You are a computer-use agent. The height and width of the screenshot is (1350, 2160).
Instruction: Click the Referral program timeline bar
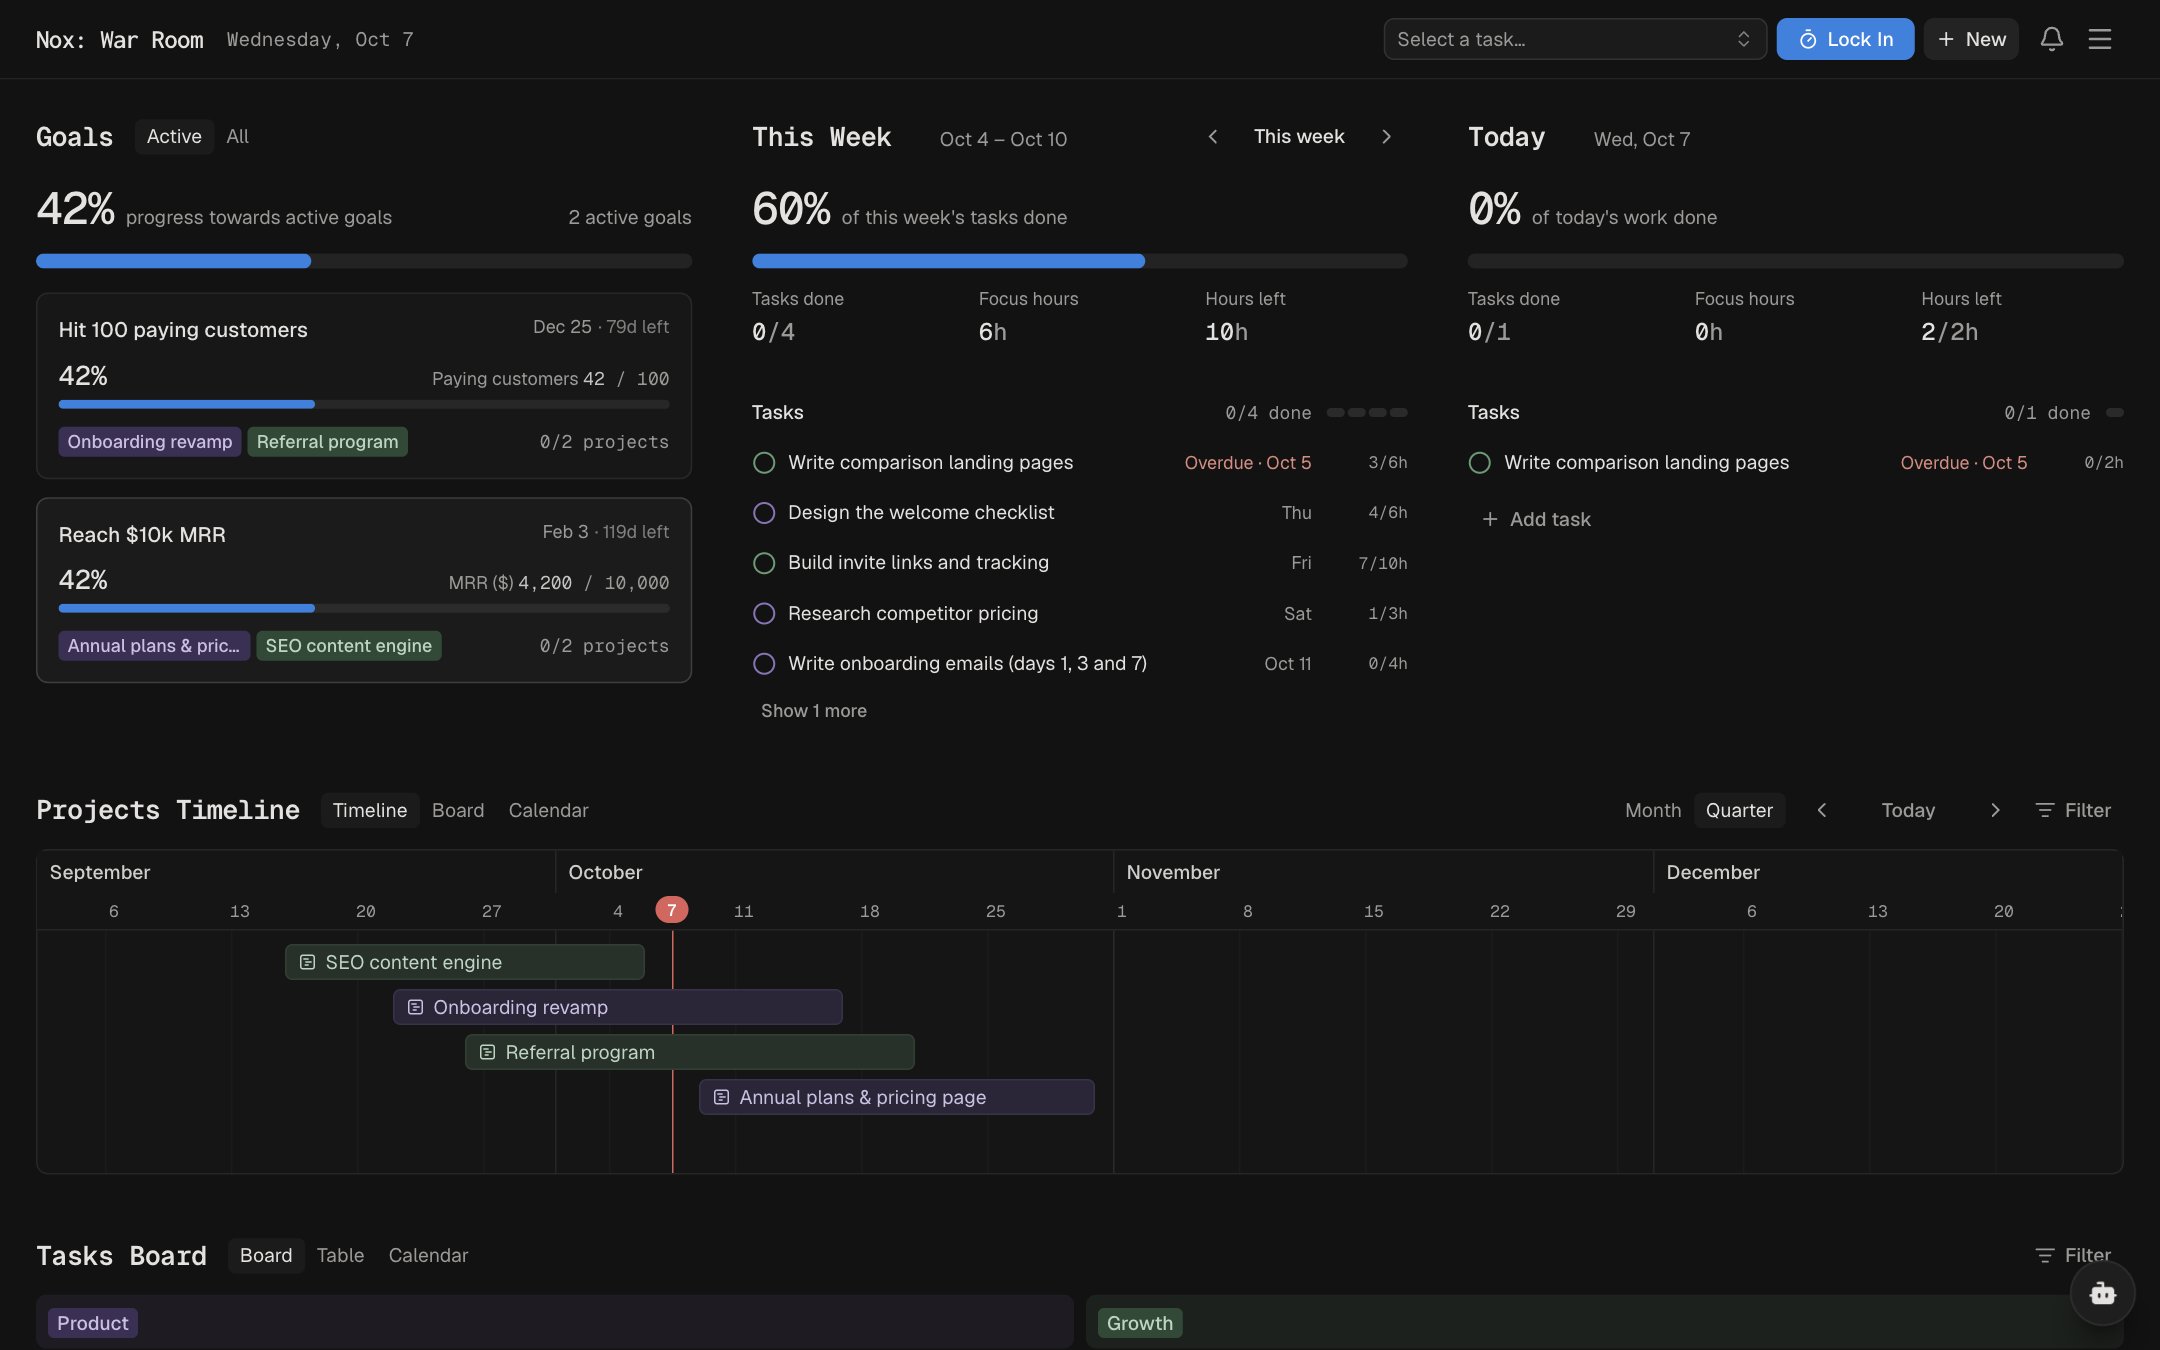[x=690, y=1052]
